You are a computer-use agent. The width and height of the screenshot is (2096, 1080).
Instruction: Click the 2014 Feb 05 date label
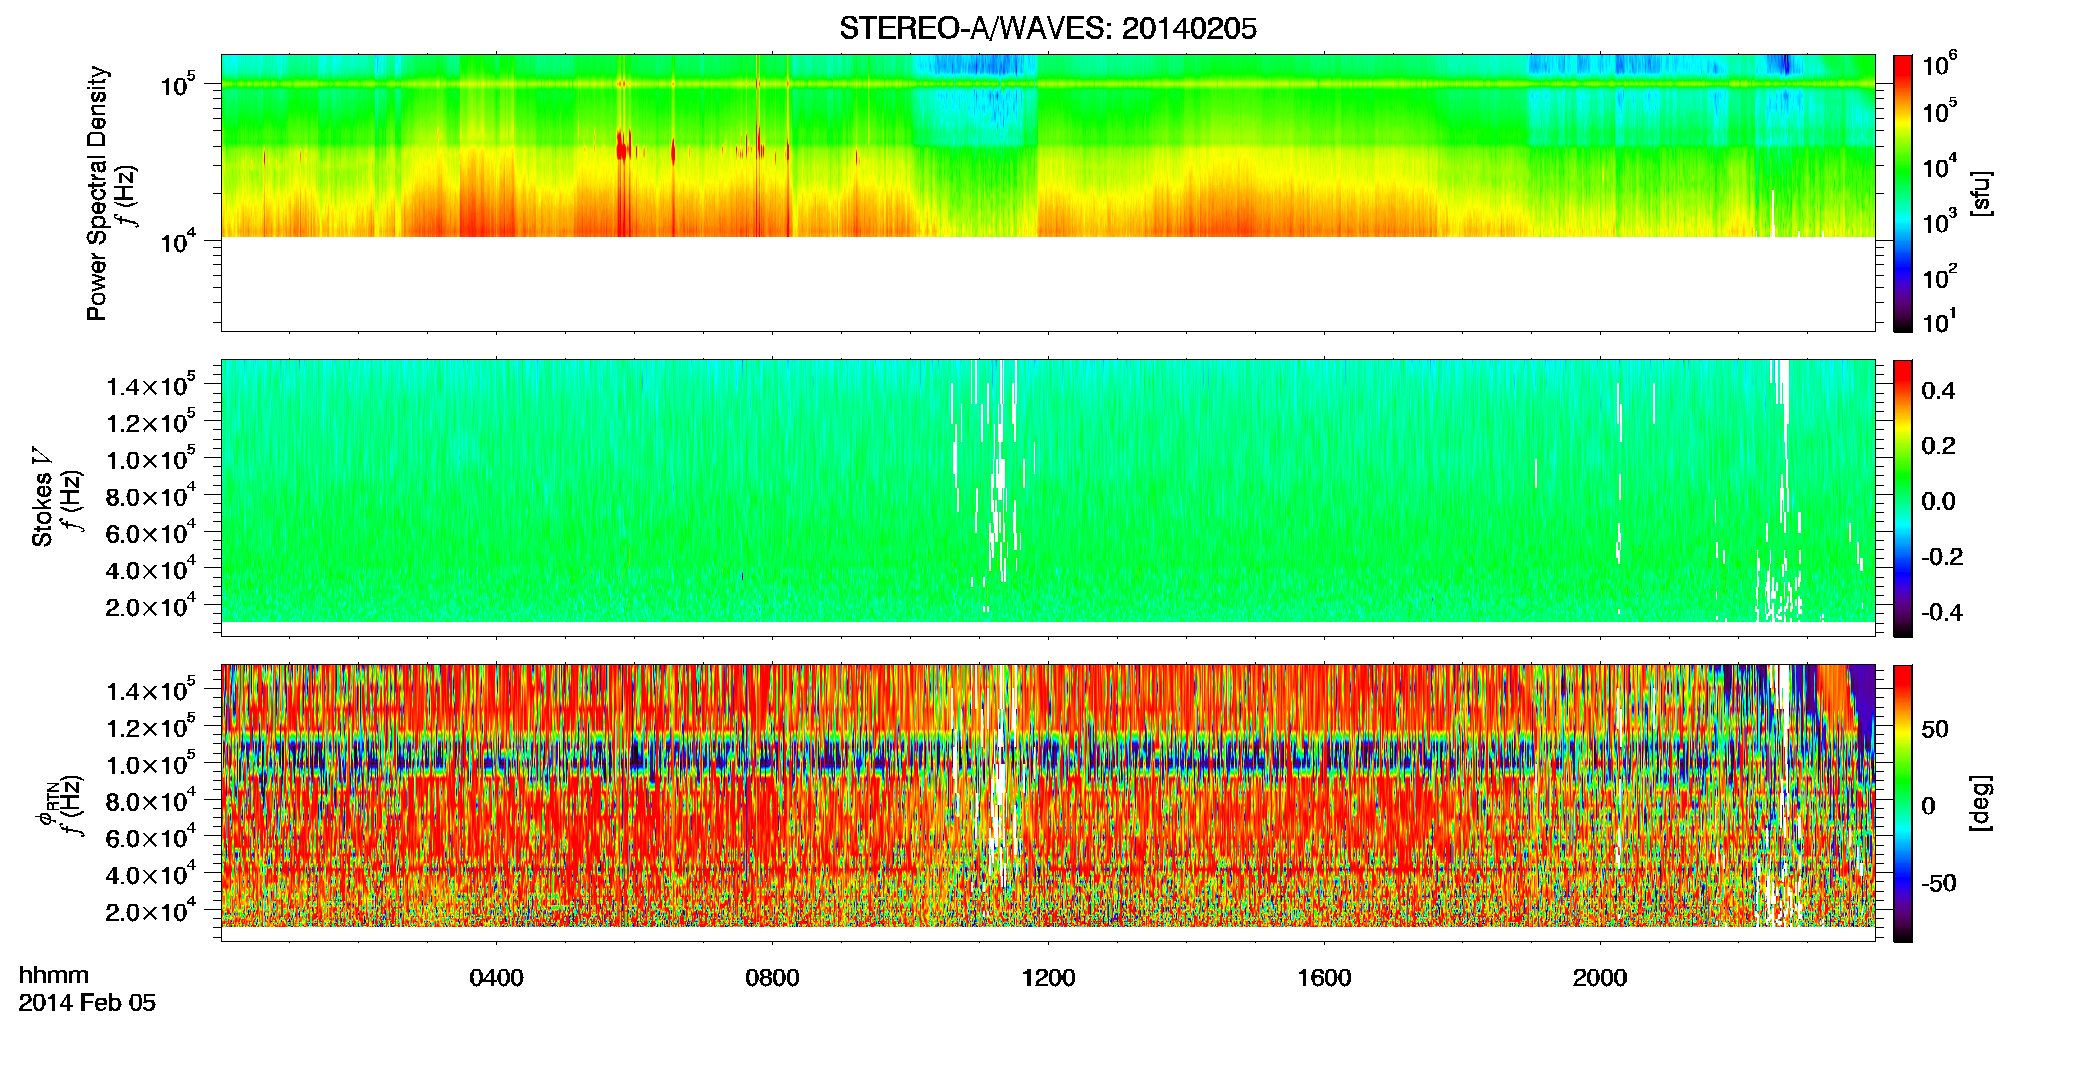[x=87, y=1003]
